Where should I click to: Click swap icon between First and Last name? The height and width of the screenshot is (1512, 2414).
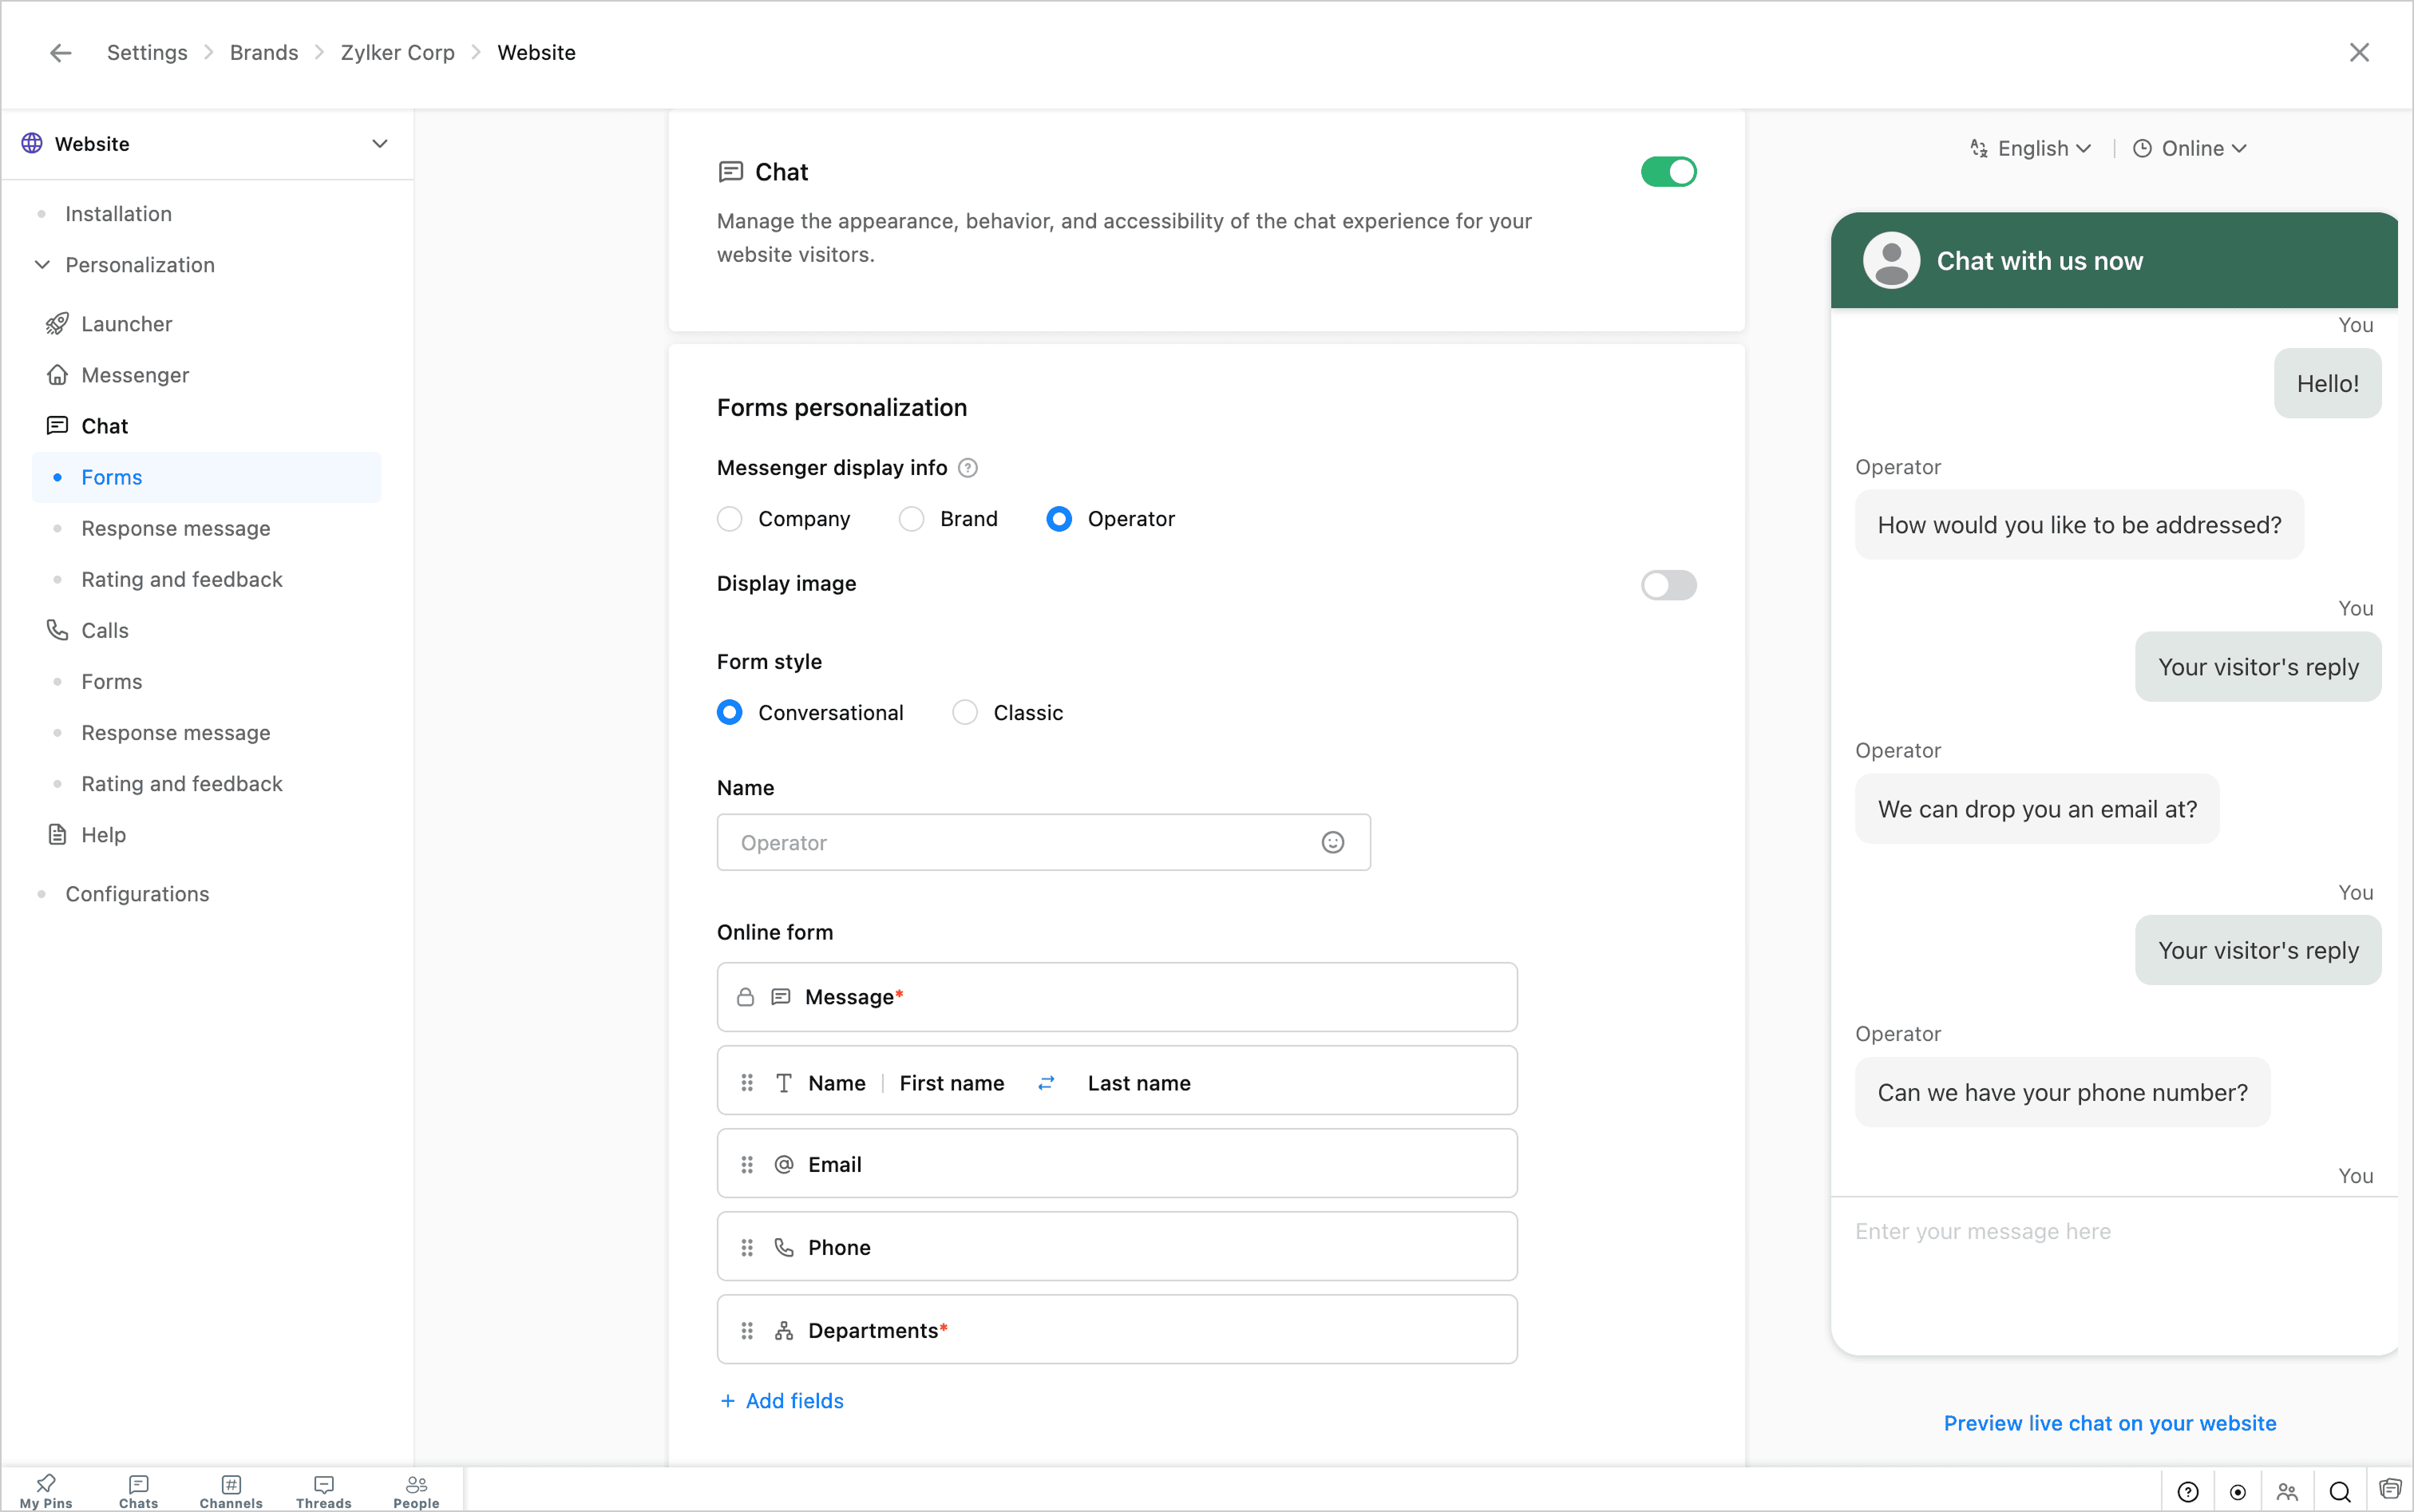coord(1046,1083)
